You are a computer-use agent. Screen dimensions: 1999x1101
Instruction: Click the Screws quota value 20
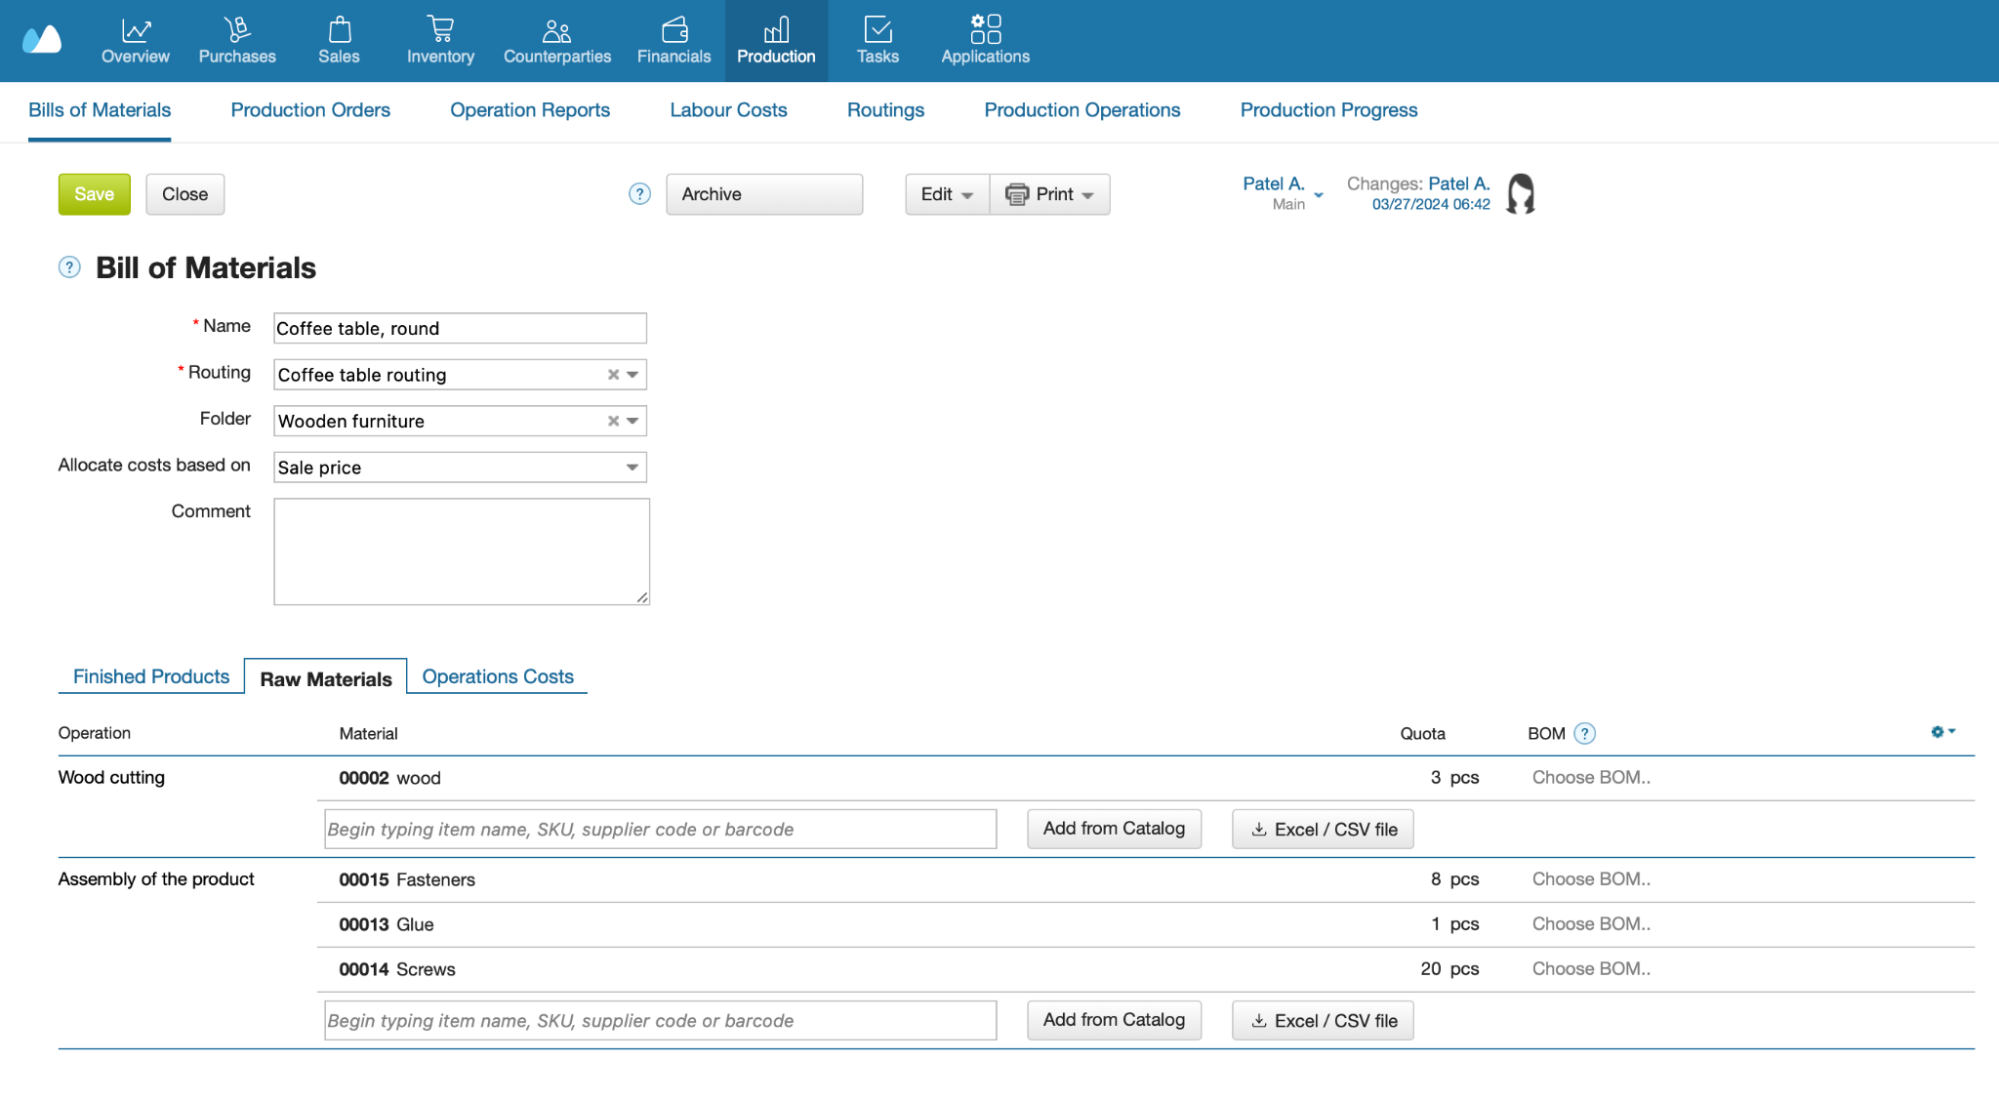click(1431, 970)
